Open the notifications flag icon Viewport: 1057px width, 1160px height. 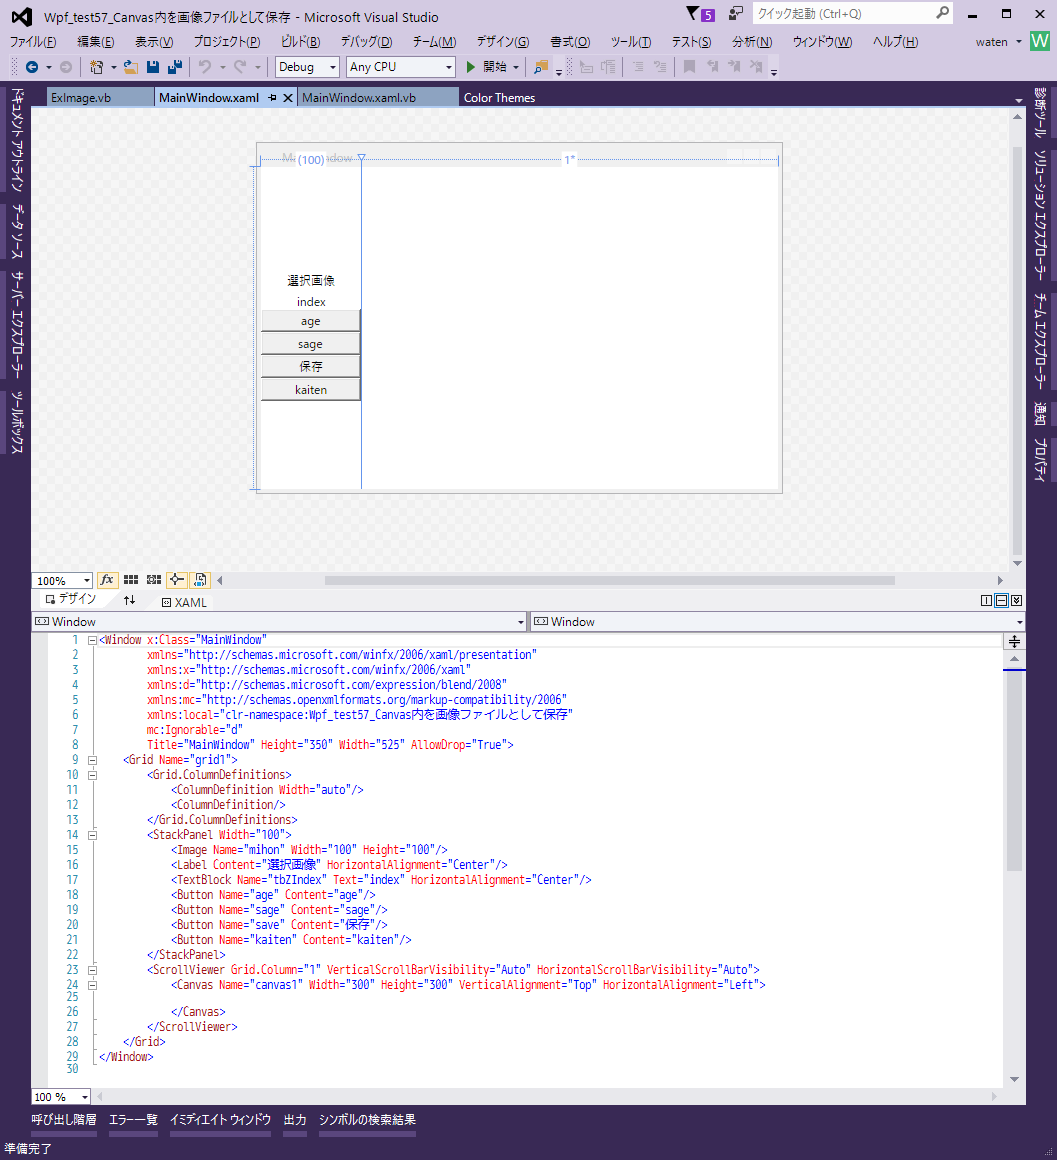tap(700, 13)
